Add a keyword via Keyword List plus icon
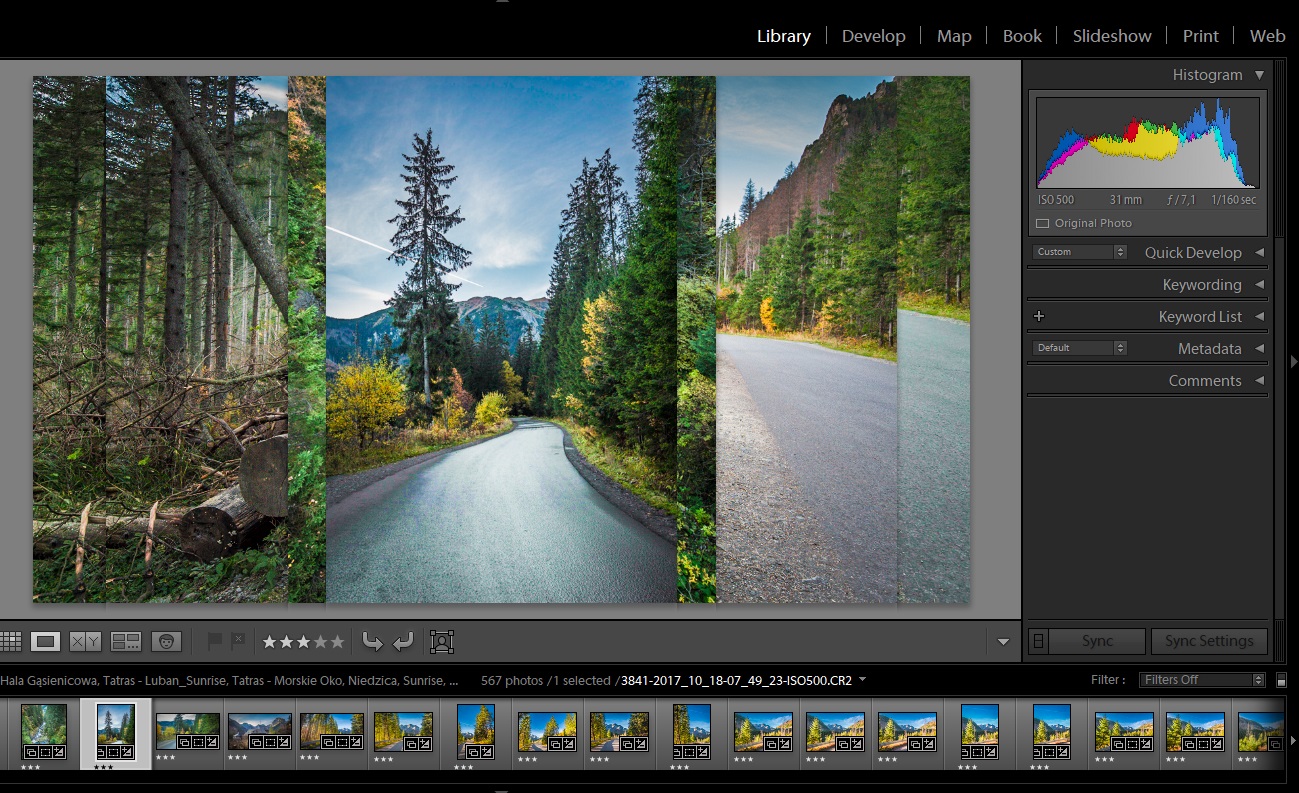1299x793 pixels. (1038, 315)
